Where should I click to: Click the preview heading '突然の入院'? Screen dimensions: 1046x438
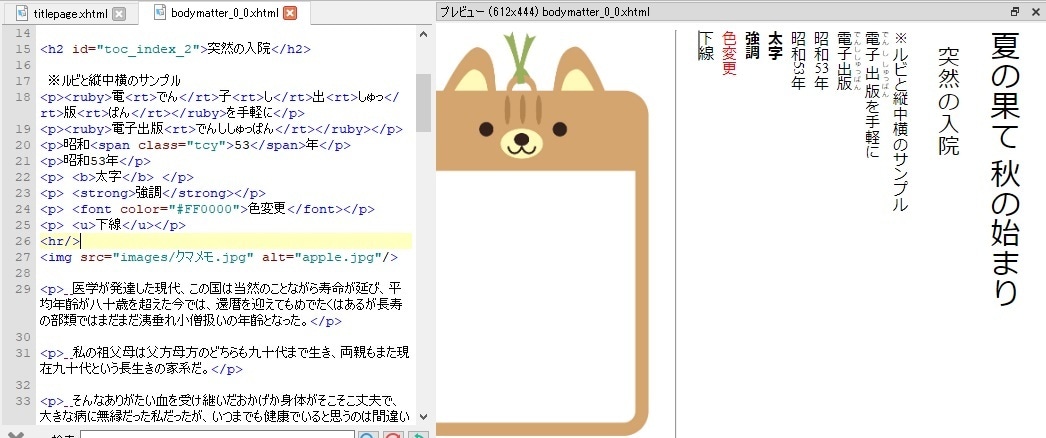pyautogui.click(x=948, y=102)
